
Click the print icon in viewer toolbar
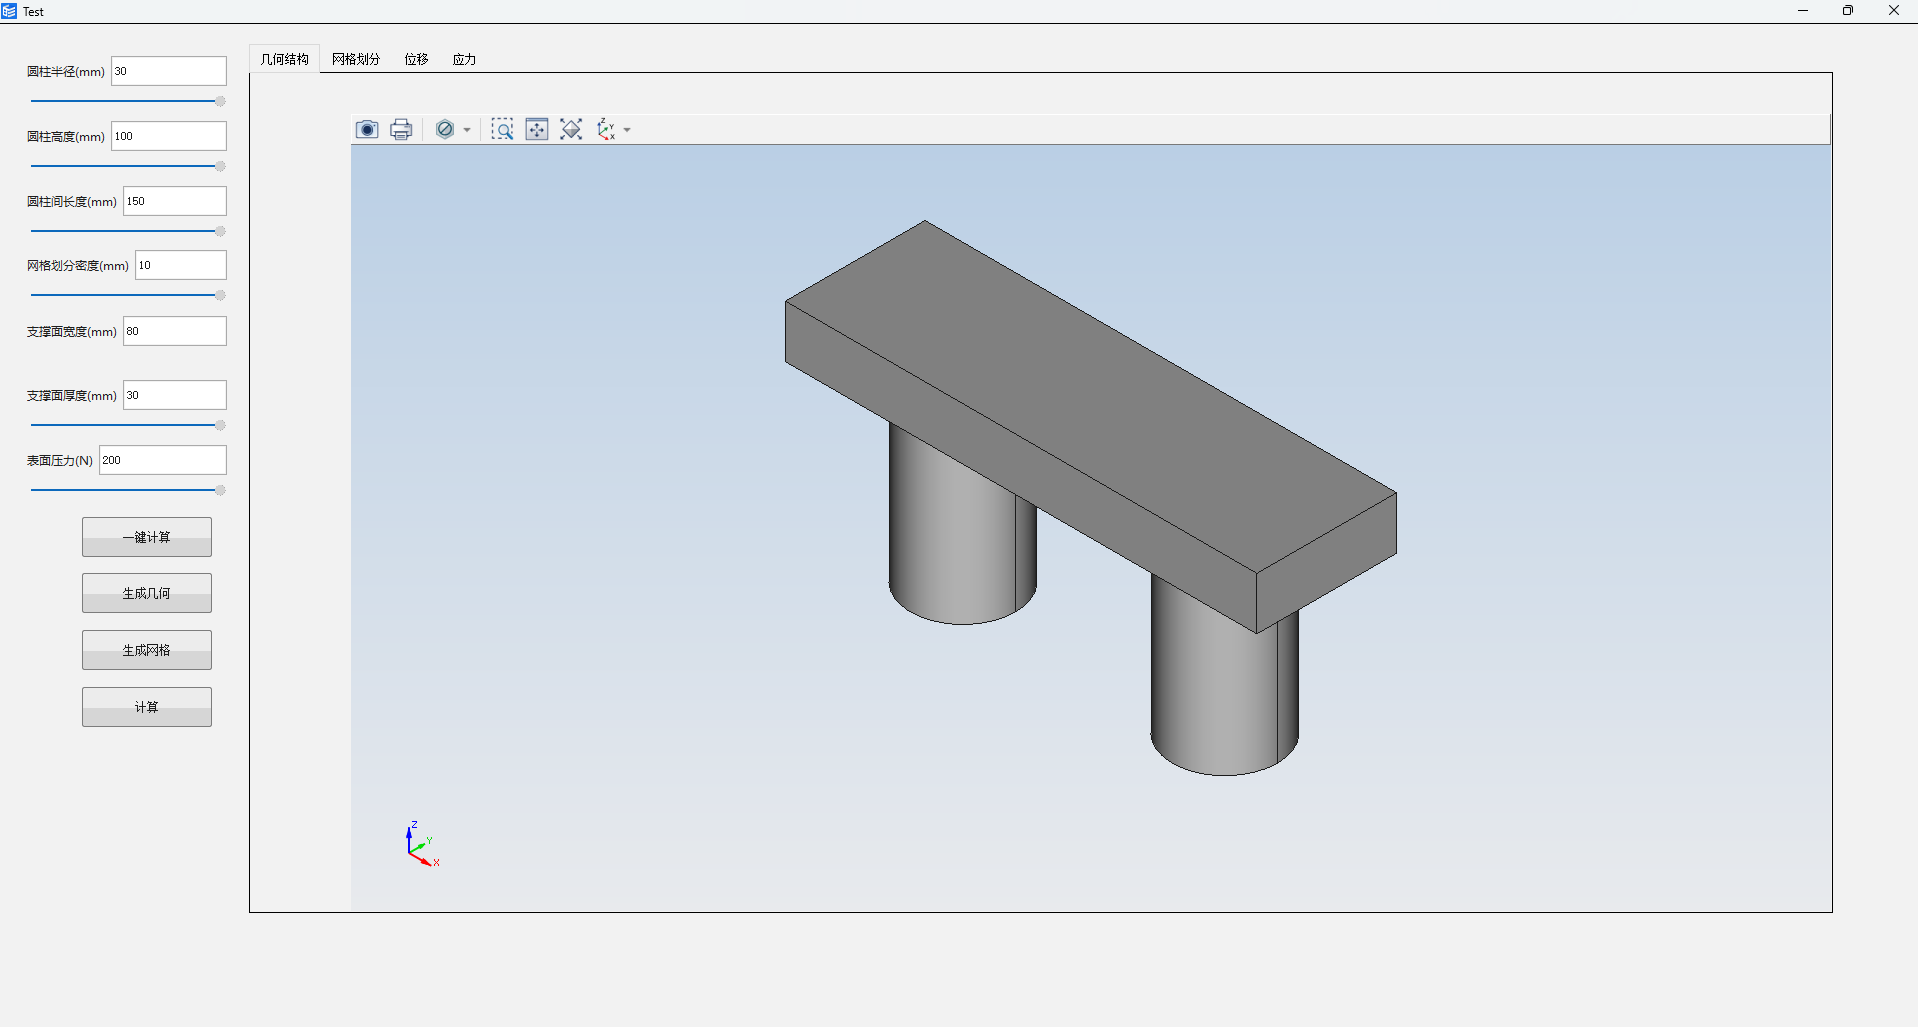(x=401, y=129)
